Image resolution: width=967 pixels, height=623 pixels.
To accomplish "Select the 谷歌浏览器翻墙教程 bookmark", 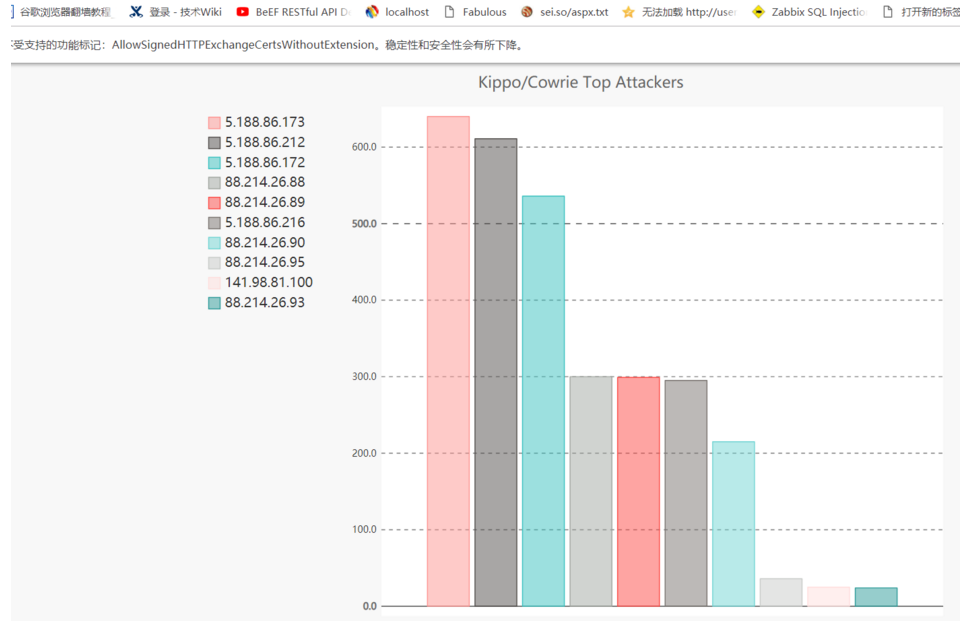I will tap(65, 12).
